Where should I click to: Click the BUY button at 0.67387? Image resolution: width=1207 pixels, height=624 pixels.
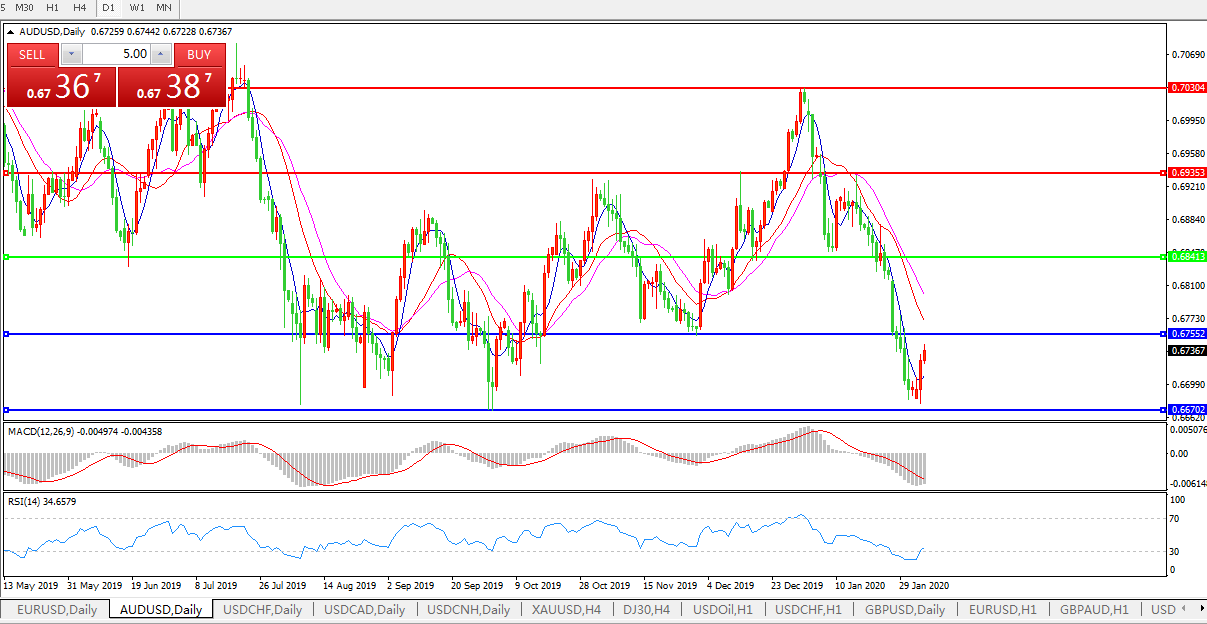(199, 55)
